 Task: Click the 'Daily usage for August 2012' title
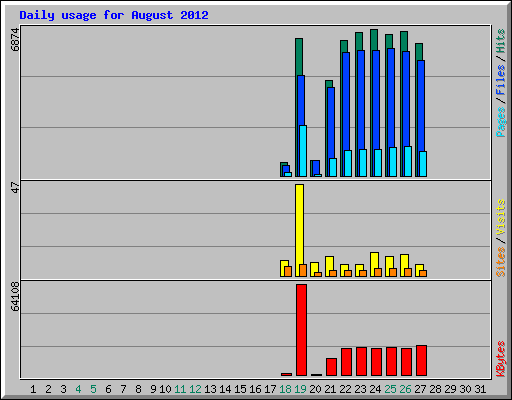[114, 15]
